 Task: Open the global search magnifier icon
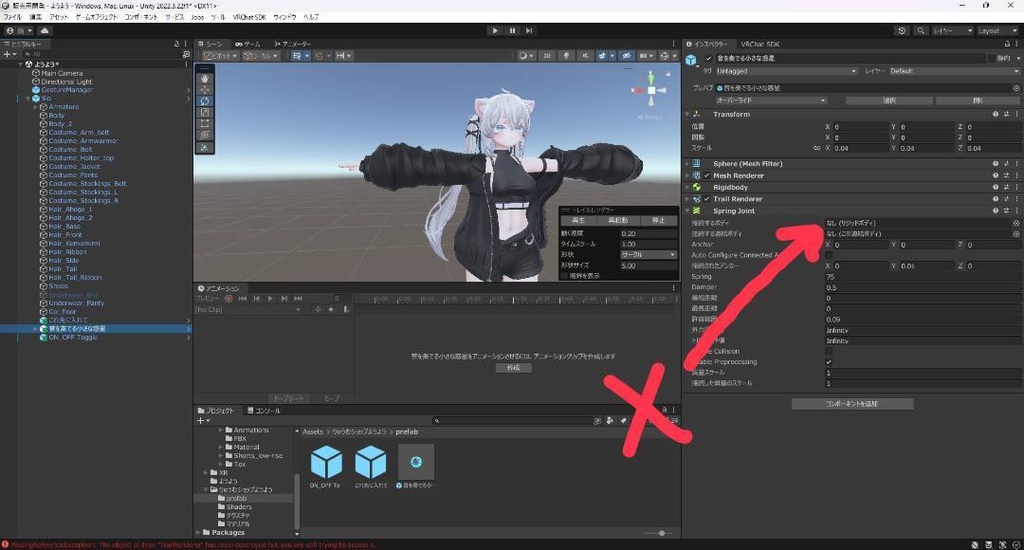[920, 31]
